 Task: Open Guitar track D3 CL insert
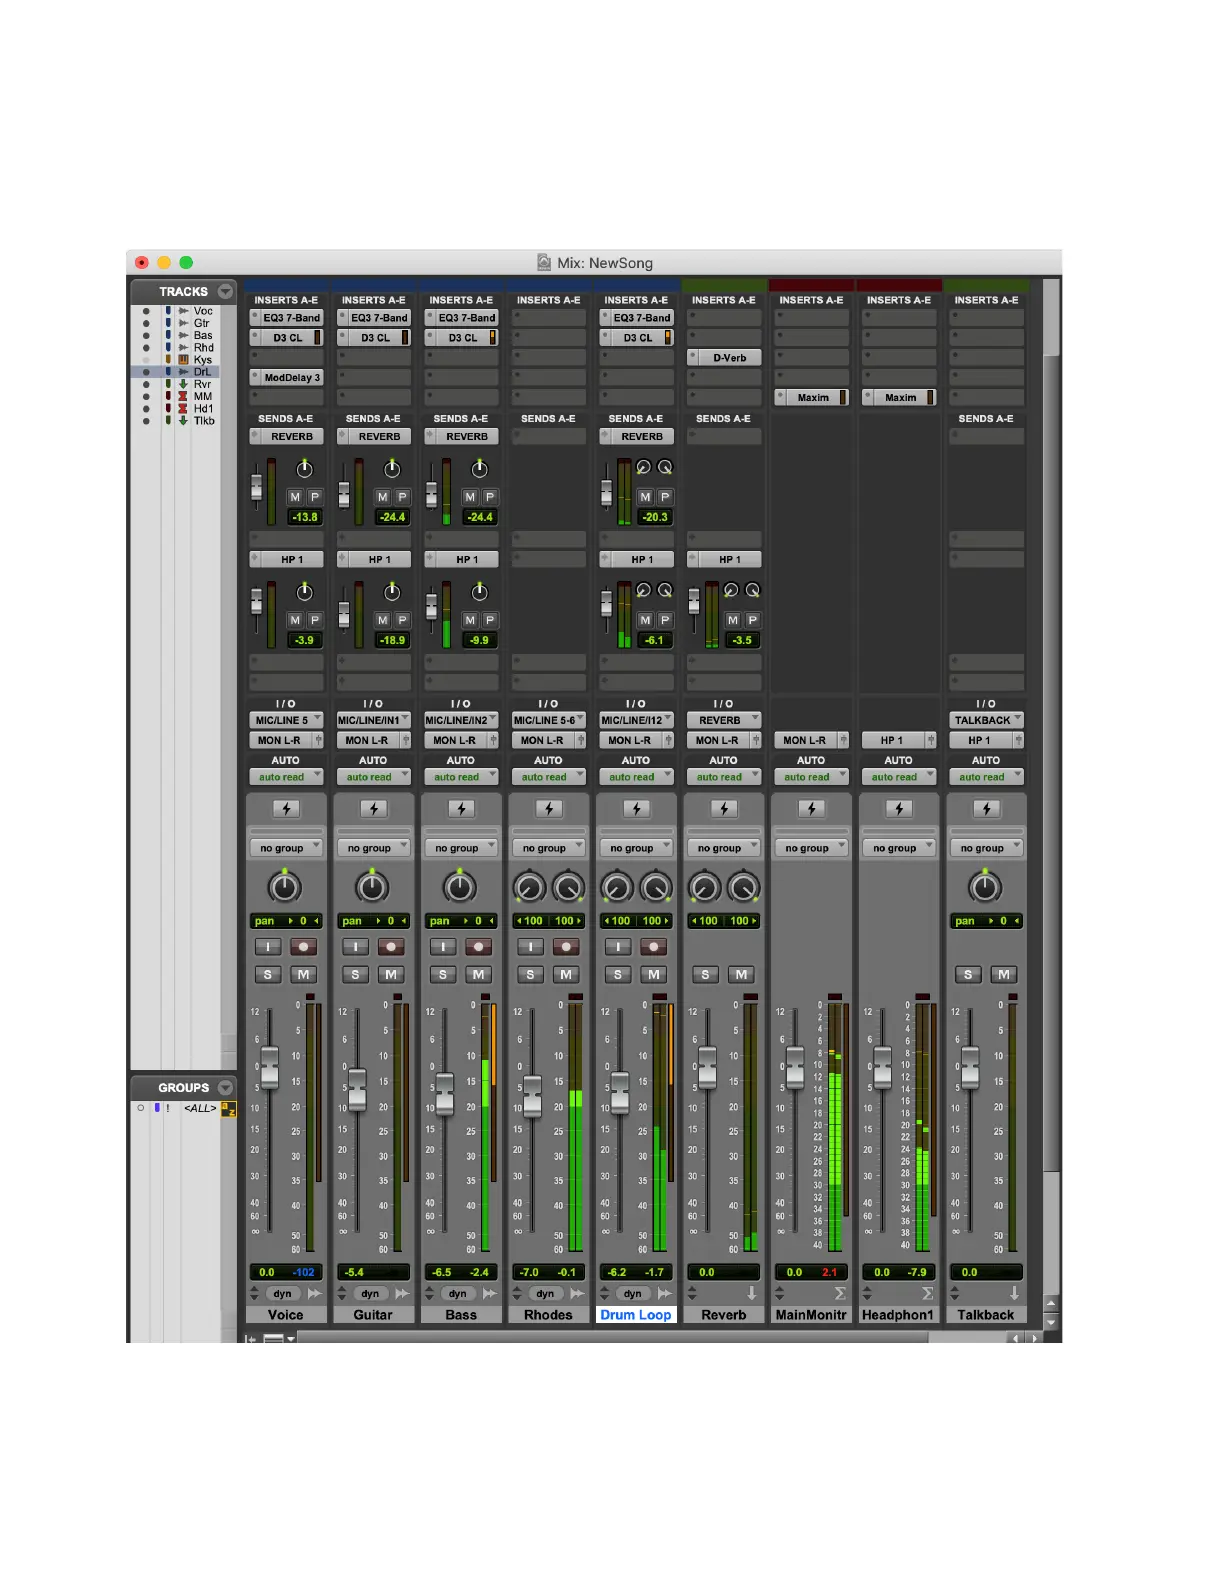point(374,338)
